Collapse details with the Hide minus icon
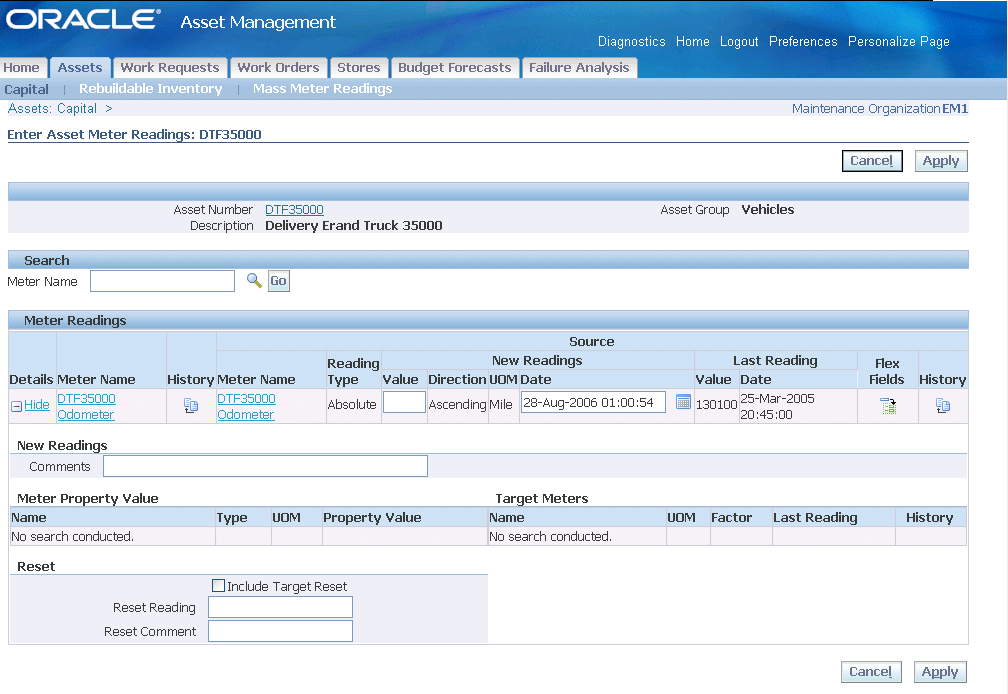Screen dimensions: 1008x694 [x=17, y=406]
